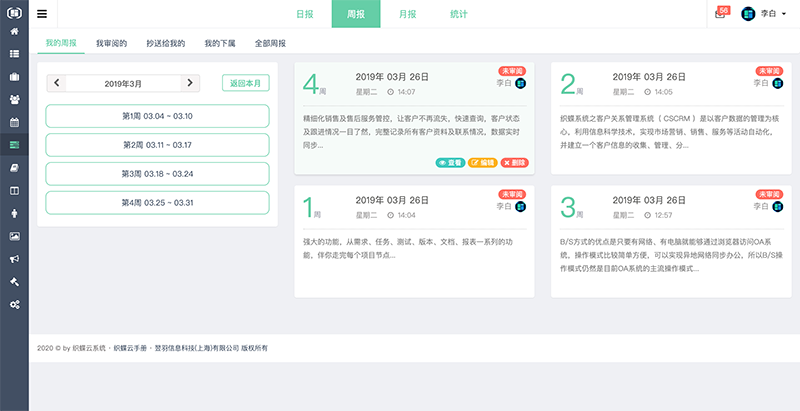Click 李白 avatar on week 3 card
The image size is (800, 411).
[778, 207]
